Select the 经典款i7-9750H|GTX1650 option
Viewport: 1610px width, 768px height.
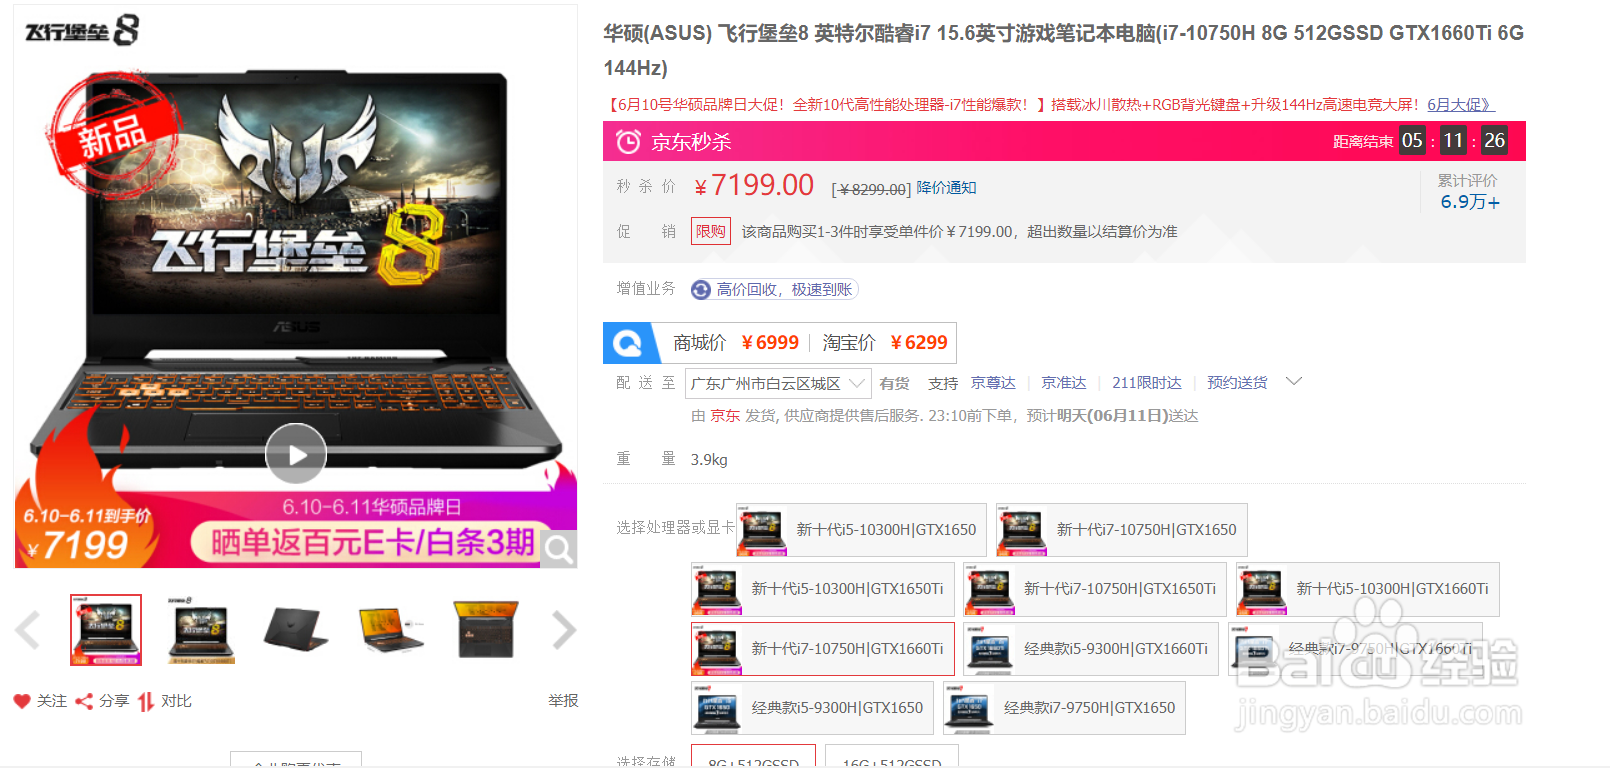tap(1064, 708)
